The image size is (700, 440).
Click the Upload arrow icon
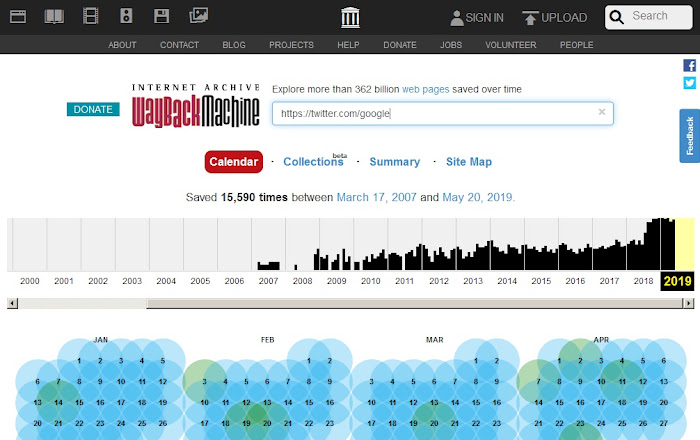point(530,18)
